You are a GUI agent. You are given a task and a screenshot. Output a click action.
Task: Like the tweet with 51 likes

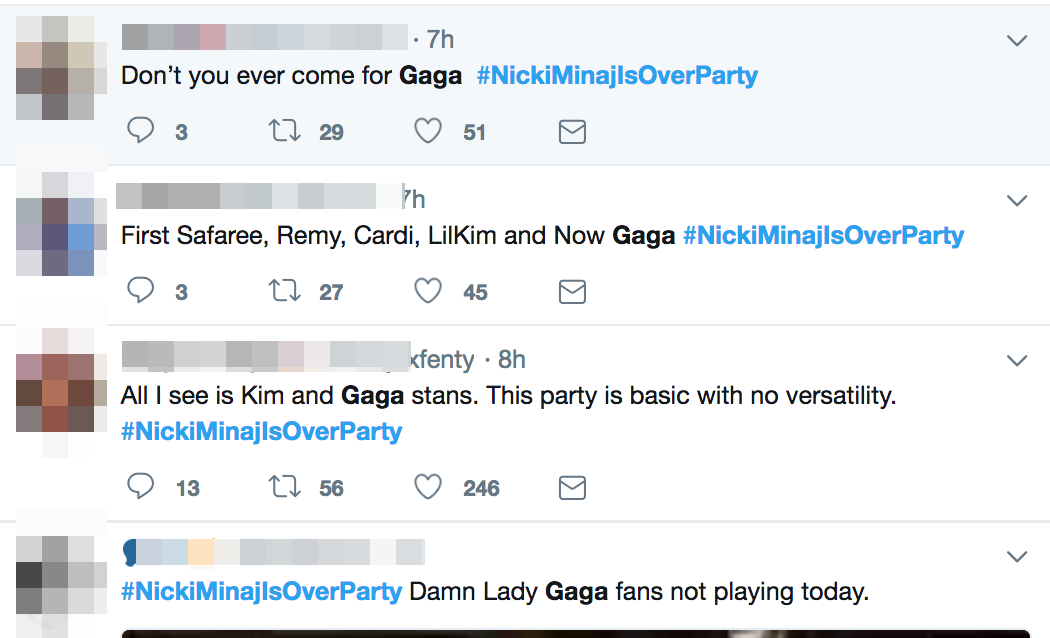coord(428,131)
